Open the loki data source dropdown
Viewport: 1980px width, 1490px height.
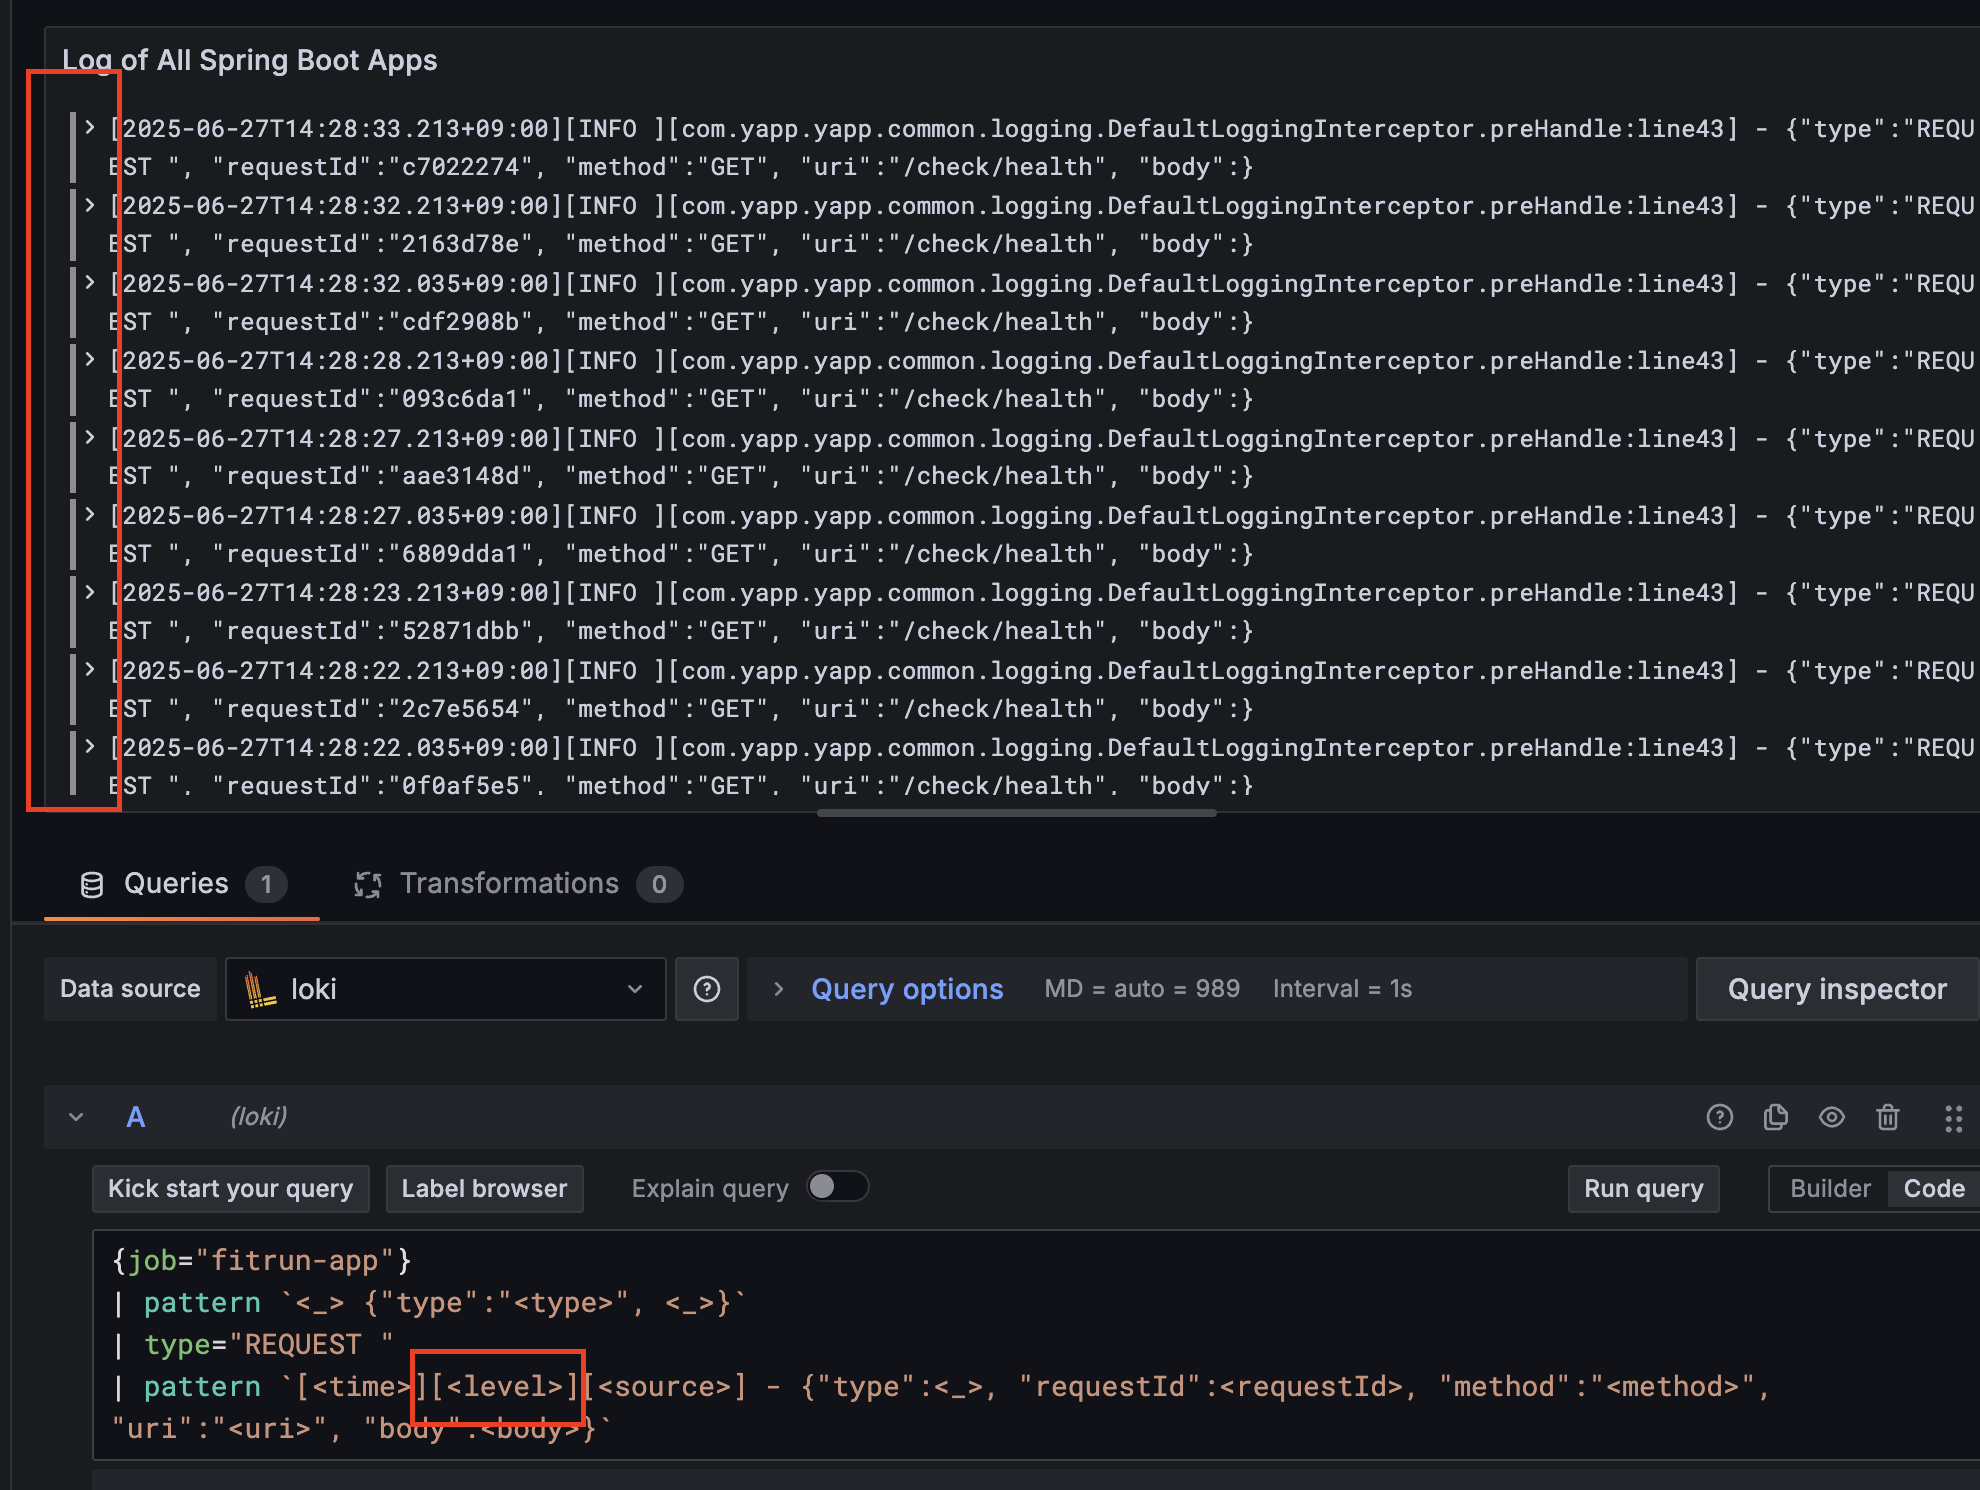(446, 989)
